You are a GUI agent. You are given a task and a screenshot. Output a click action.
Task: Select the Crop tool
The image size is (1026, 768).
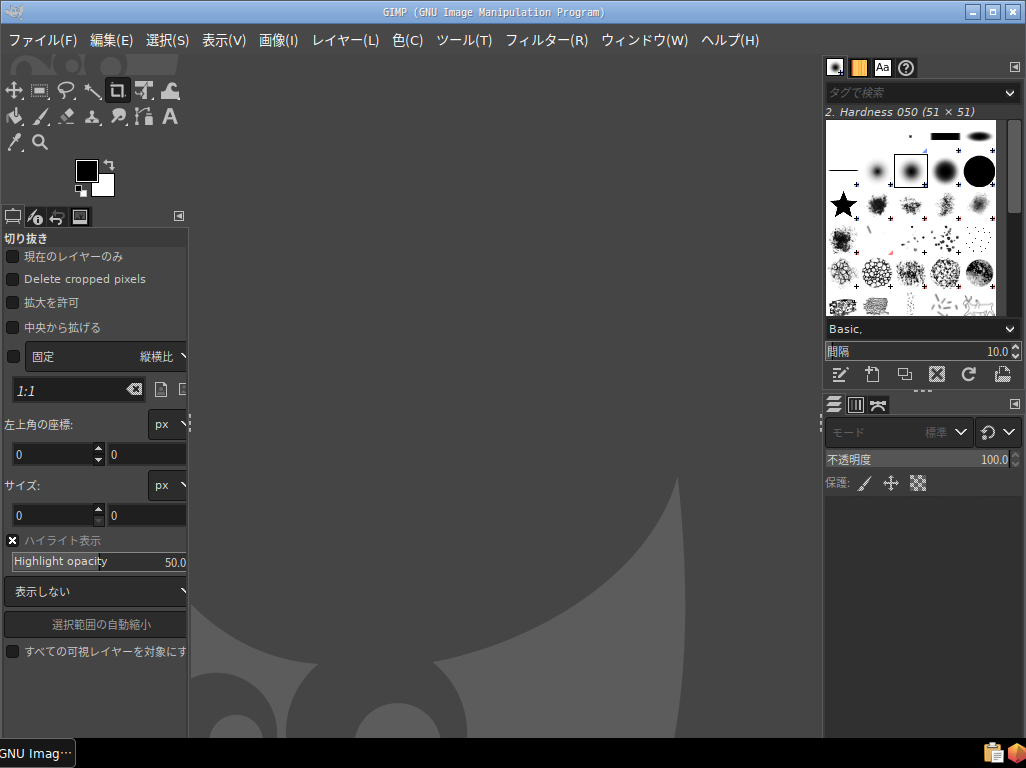click(x=118, y=90)
